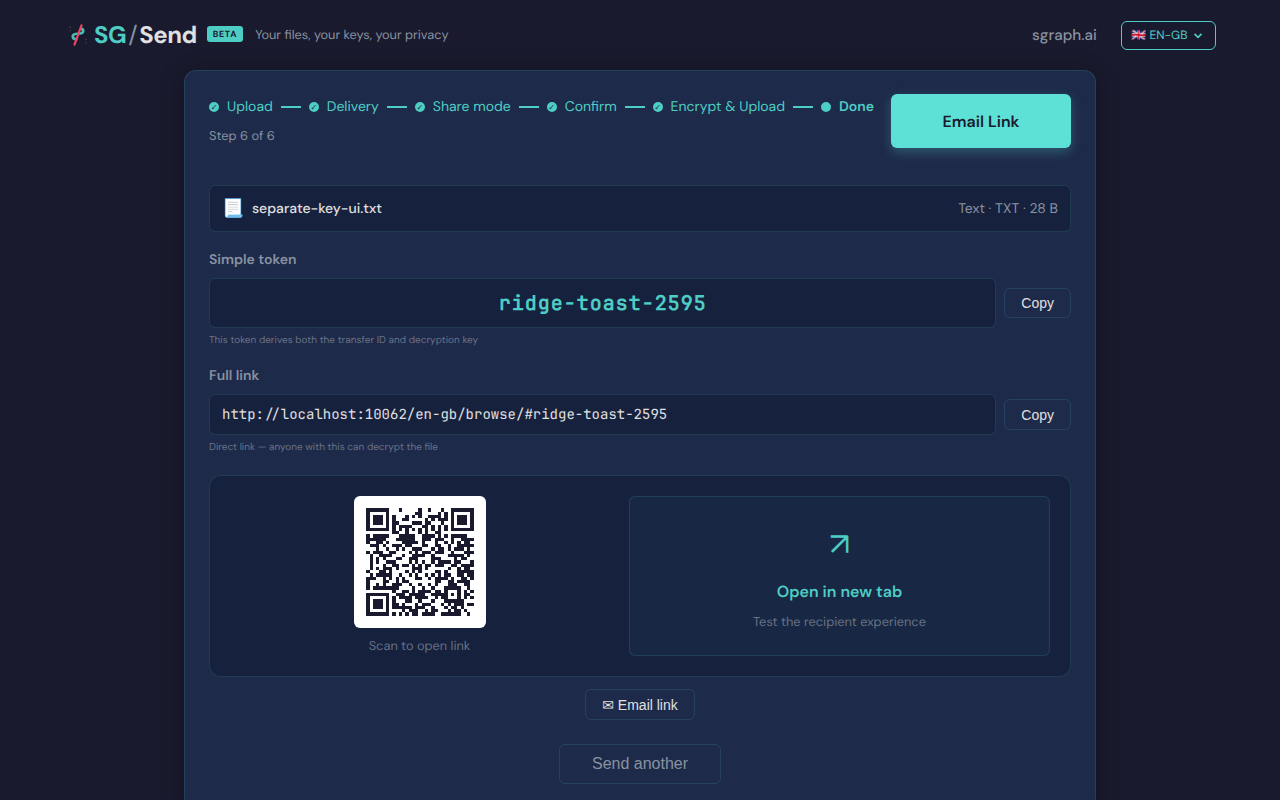Open the sgraph.ai link
Image resolution: width=1280 pixels, height=800 pixels.
pyautogui.click(x=1064, y=35)
